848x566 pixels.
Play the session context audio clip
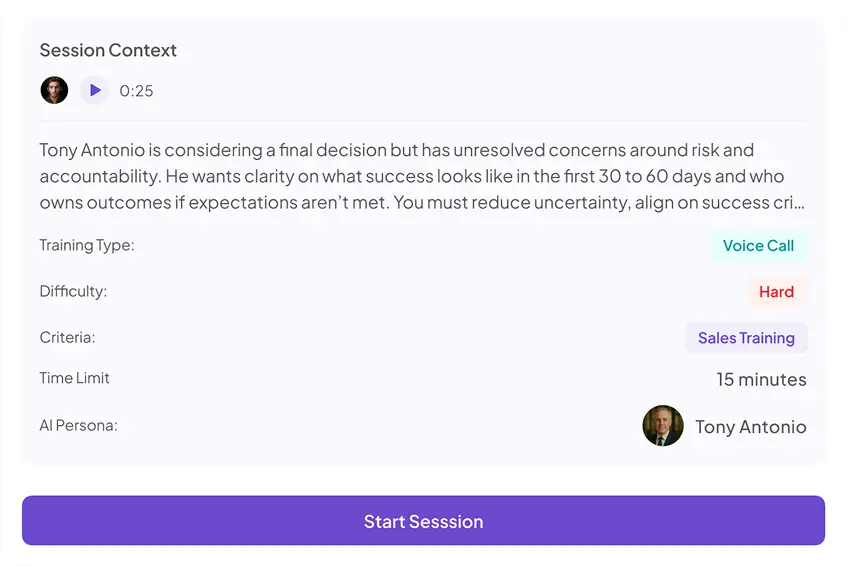pyautogui.click(x=94, y=90)
